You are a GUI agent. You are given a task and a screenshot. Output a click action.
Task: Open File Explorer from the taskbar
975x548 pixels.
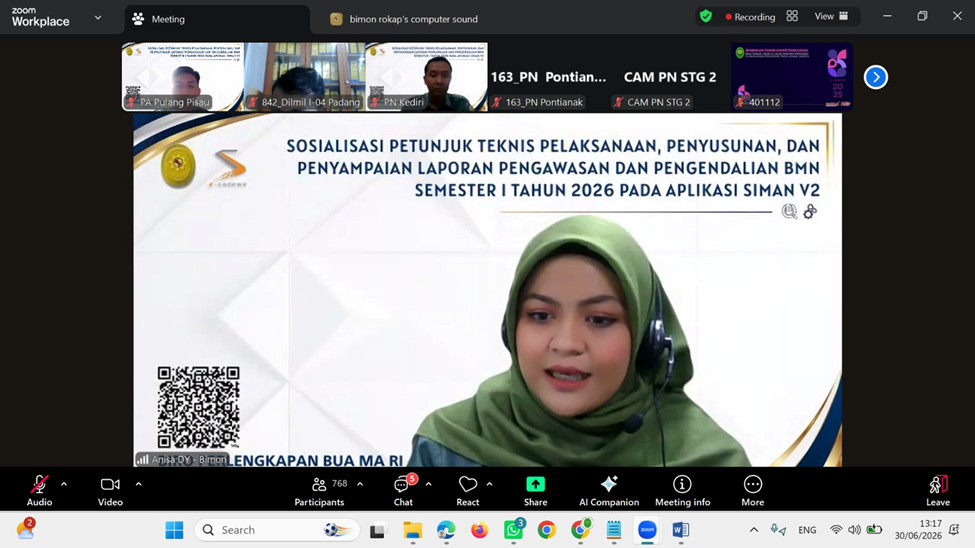[x=412, y=530]
